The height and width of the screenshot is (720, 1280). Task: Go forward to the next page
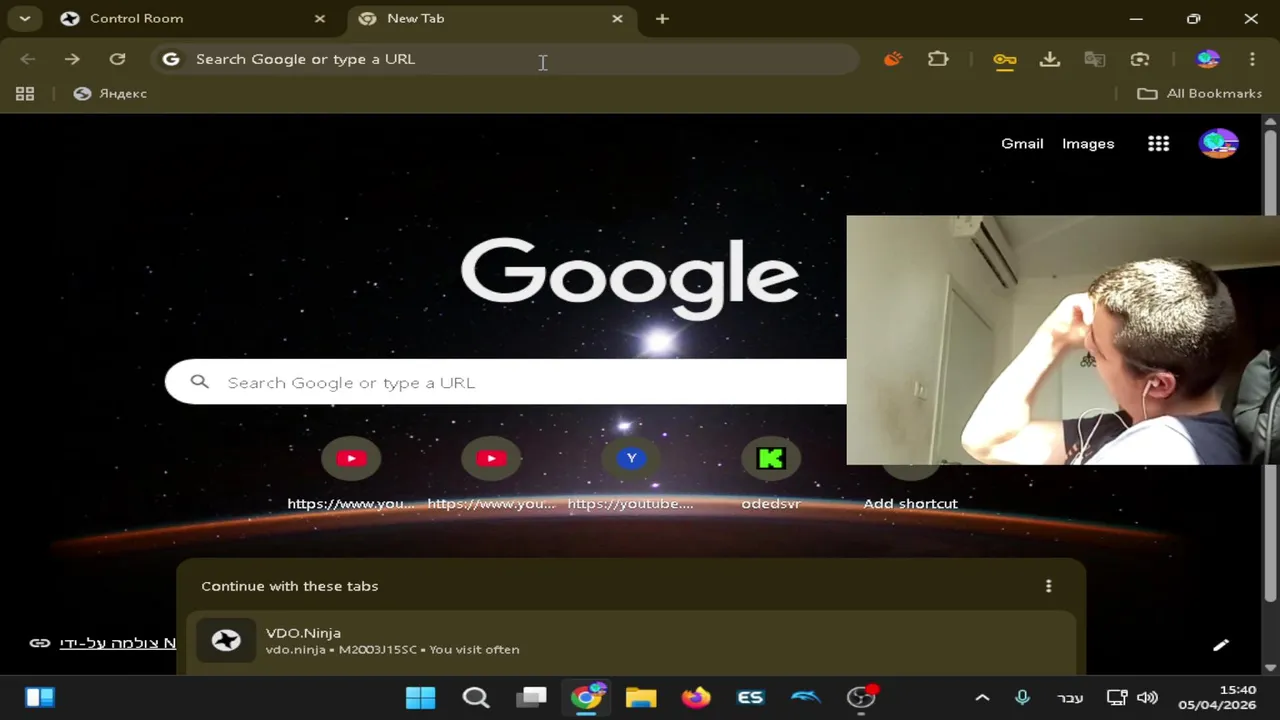click(72, 59)
